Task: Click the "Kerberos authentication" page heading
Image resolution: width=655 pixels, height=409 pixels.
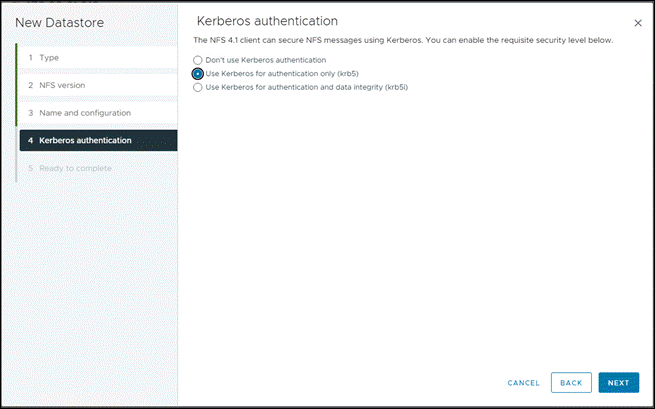Action: click(x=267, y=21)
